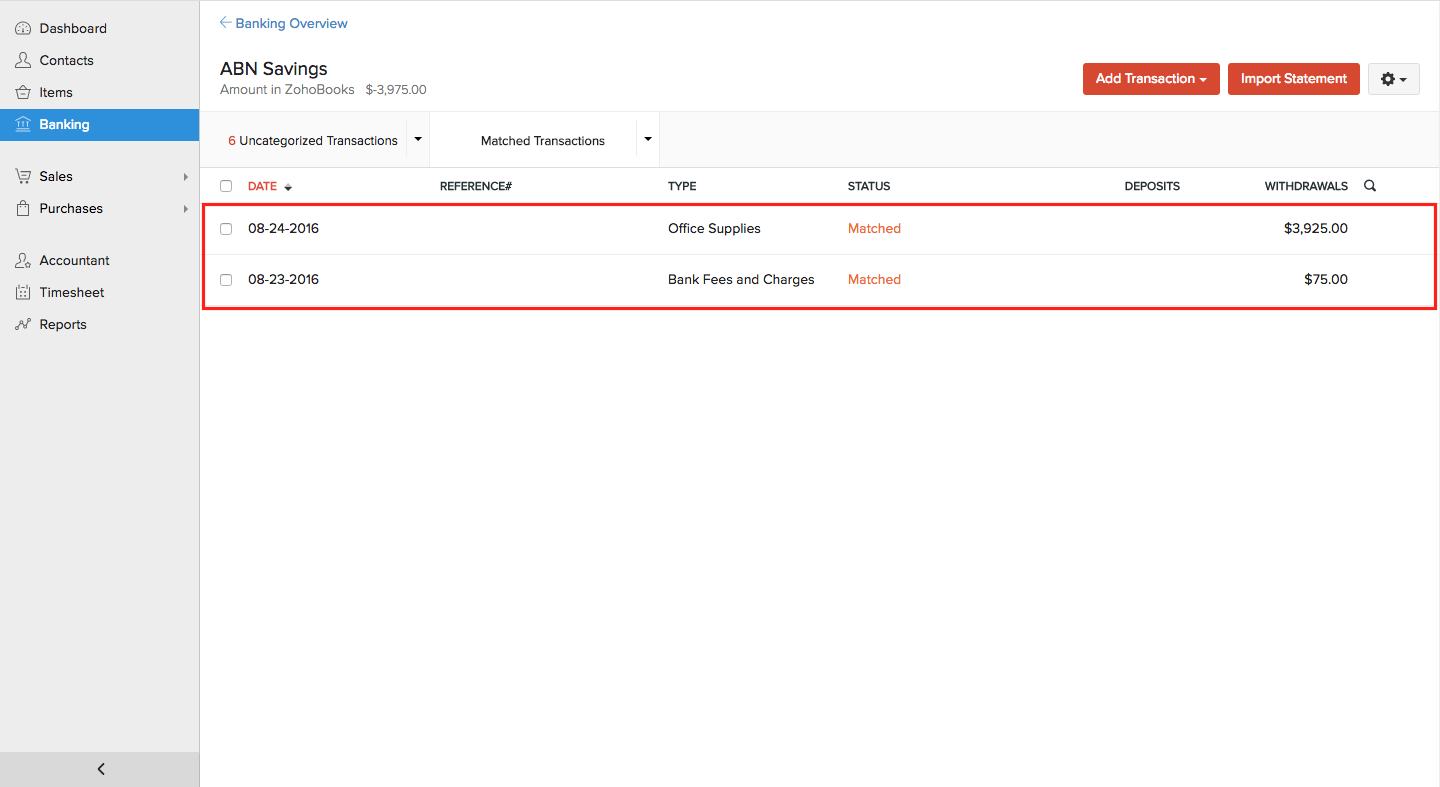Switch to the Matched Transactions tab
This screenshot has height=787, width=1440.
point(543,140)
